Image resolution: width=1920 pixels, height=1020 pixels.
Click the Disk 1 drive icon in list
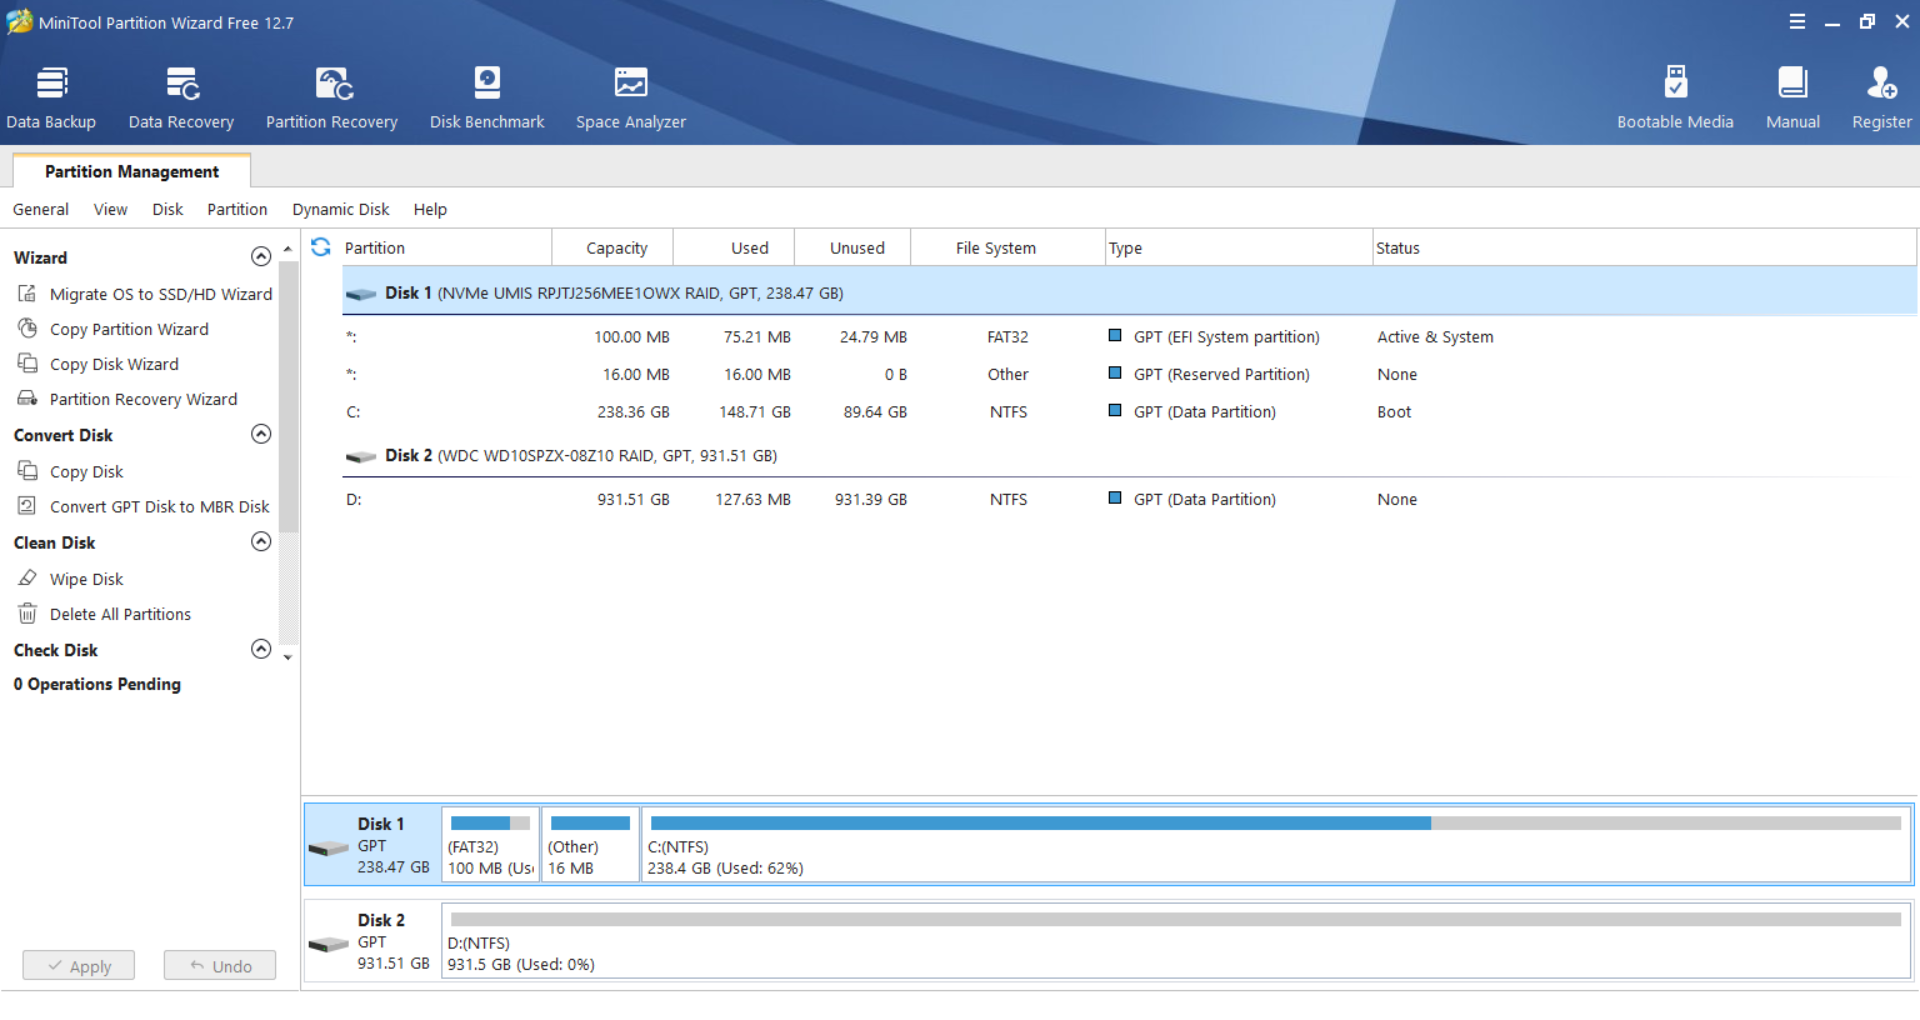click(361, 294)
